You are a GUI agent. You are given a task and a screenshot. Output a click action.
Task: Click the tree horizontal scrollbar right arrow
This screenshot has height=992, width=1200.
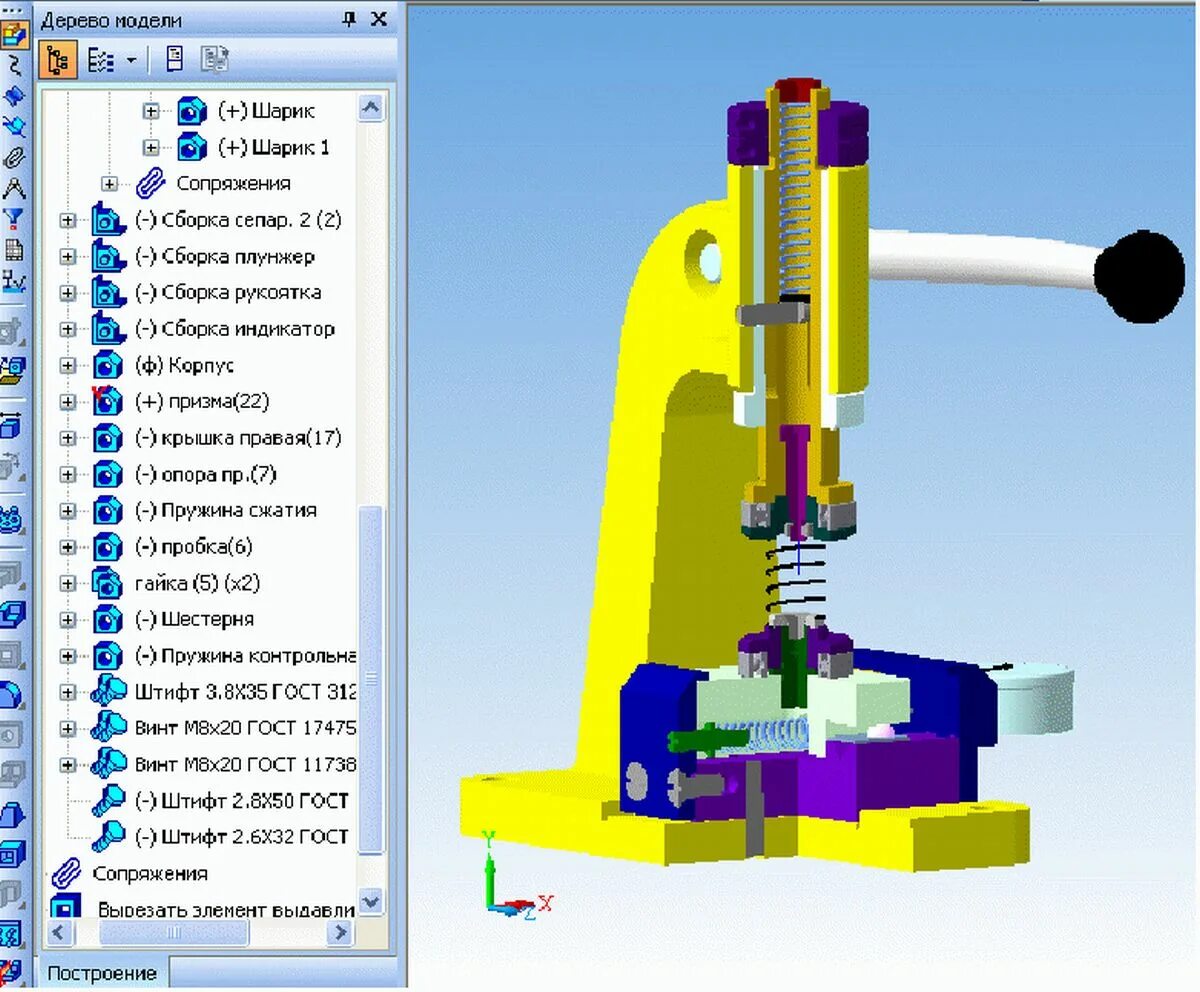coord(342,933)
